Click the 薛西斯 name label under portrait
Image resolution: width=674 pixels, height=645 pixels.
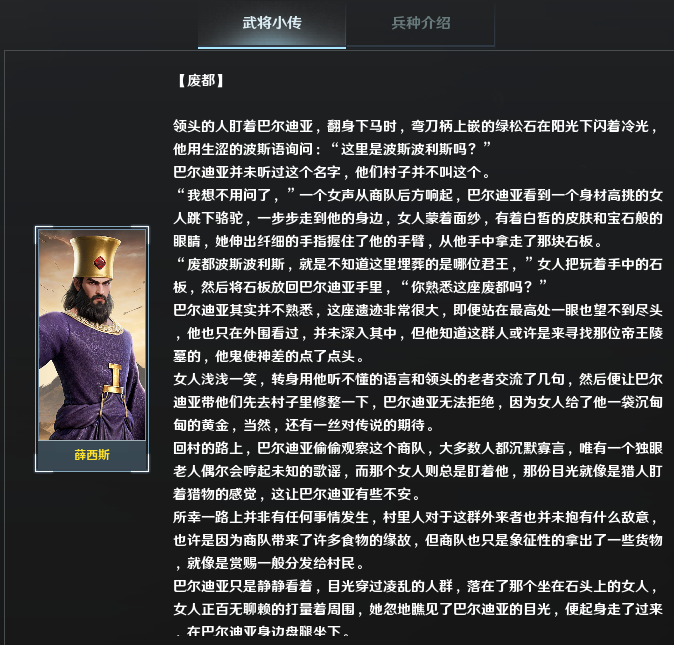coord(92,455)
